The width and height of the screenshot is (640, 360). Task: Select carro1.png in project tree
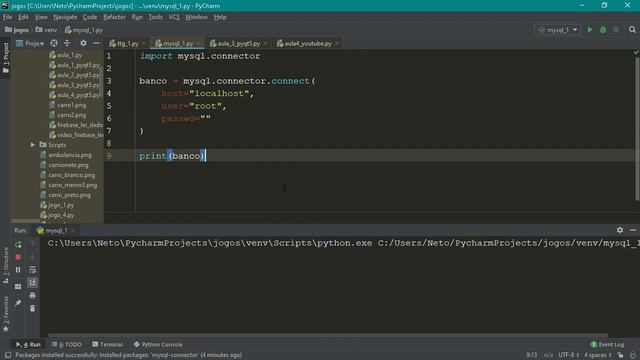(67, 105)
